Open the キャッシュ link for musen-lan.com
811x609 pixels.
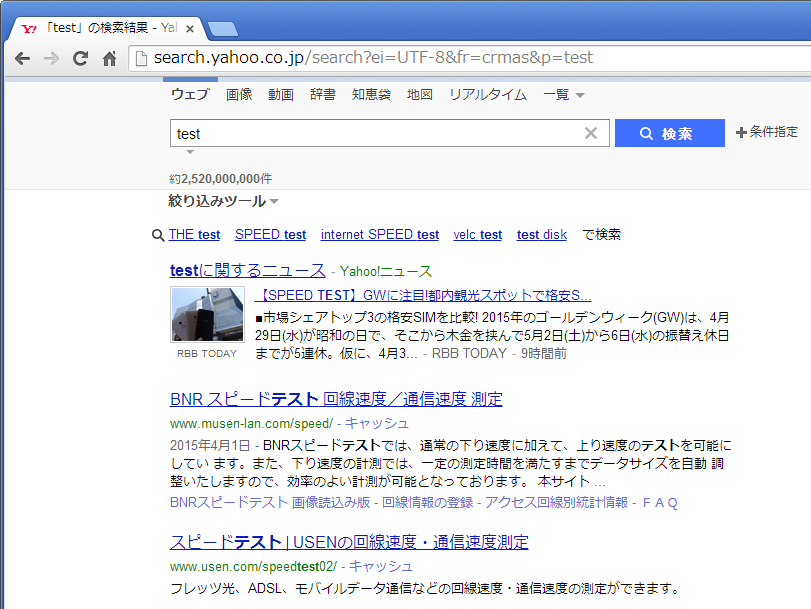point(377,424)
